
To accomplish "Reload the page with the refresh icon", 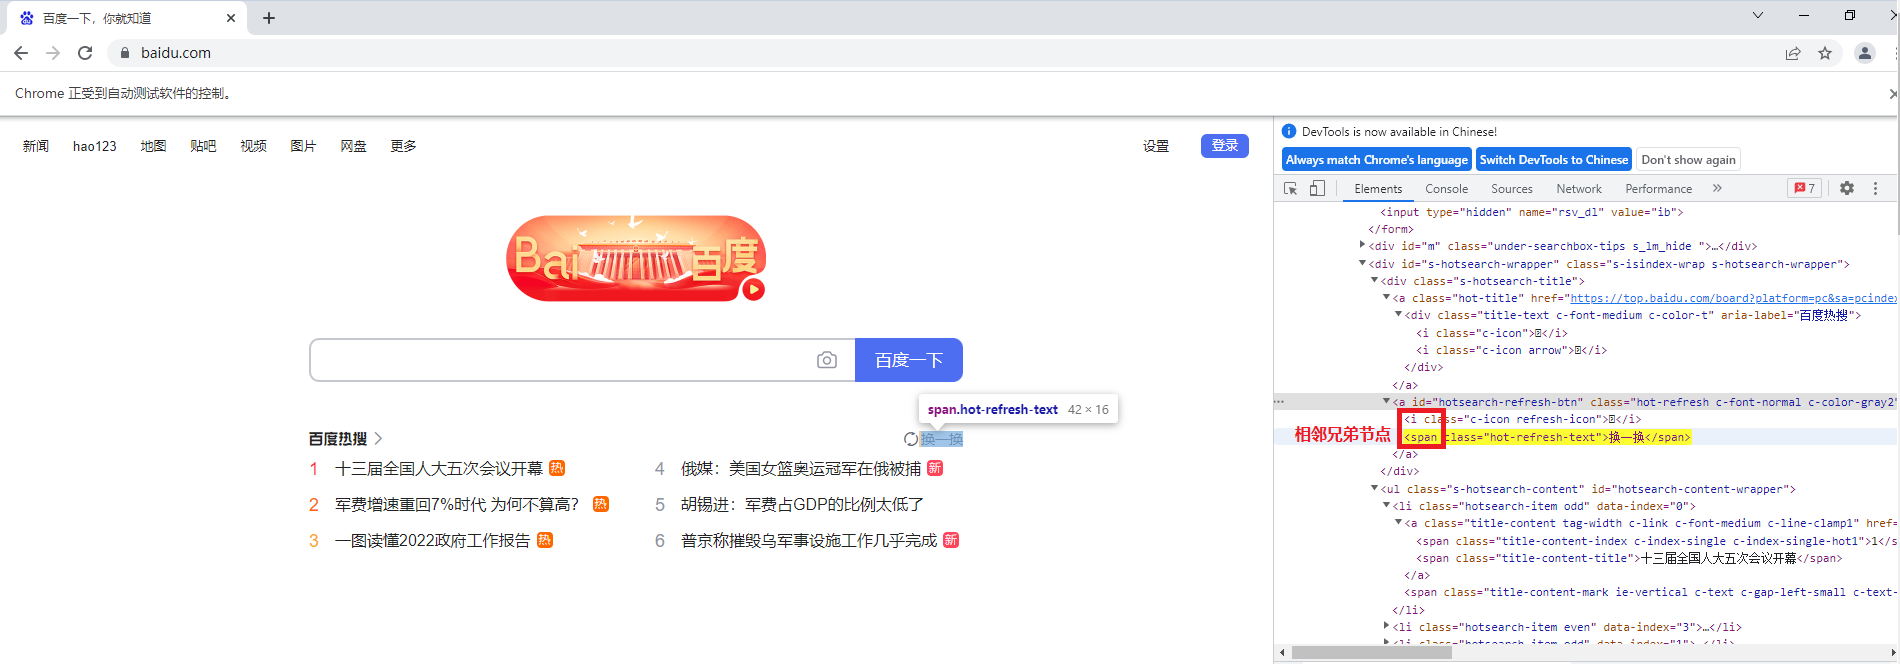I will point(85,53).
